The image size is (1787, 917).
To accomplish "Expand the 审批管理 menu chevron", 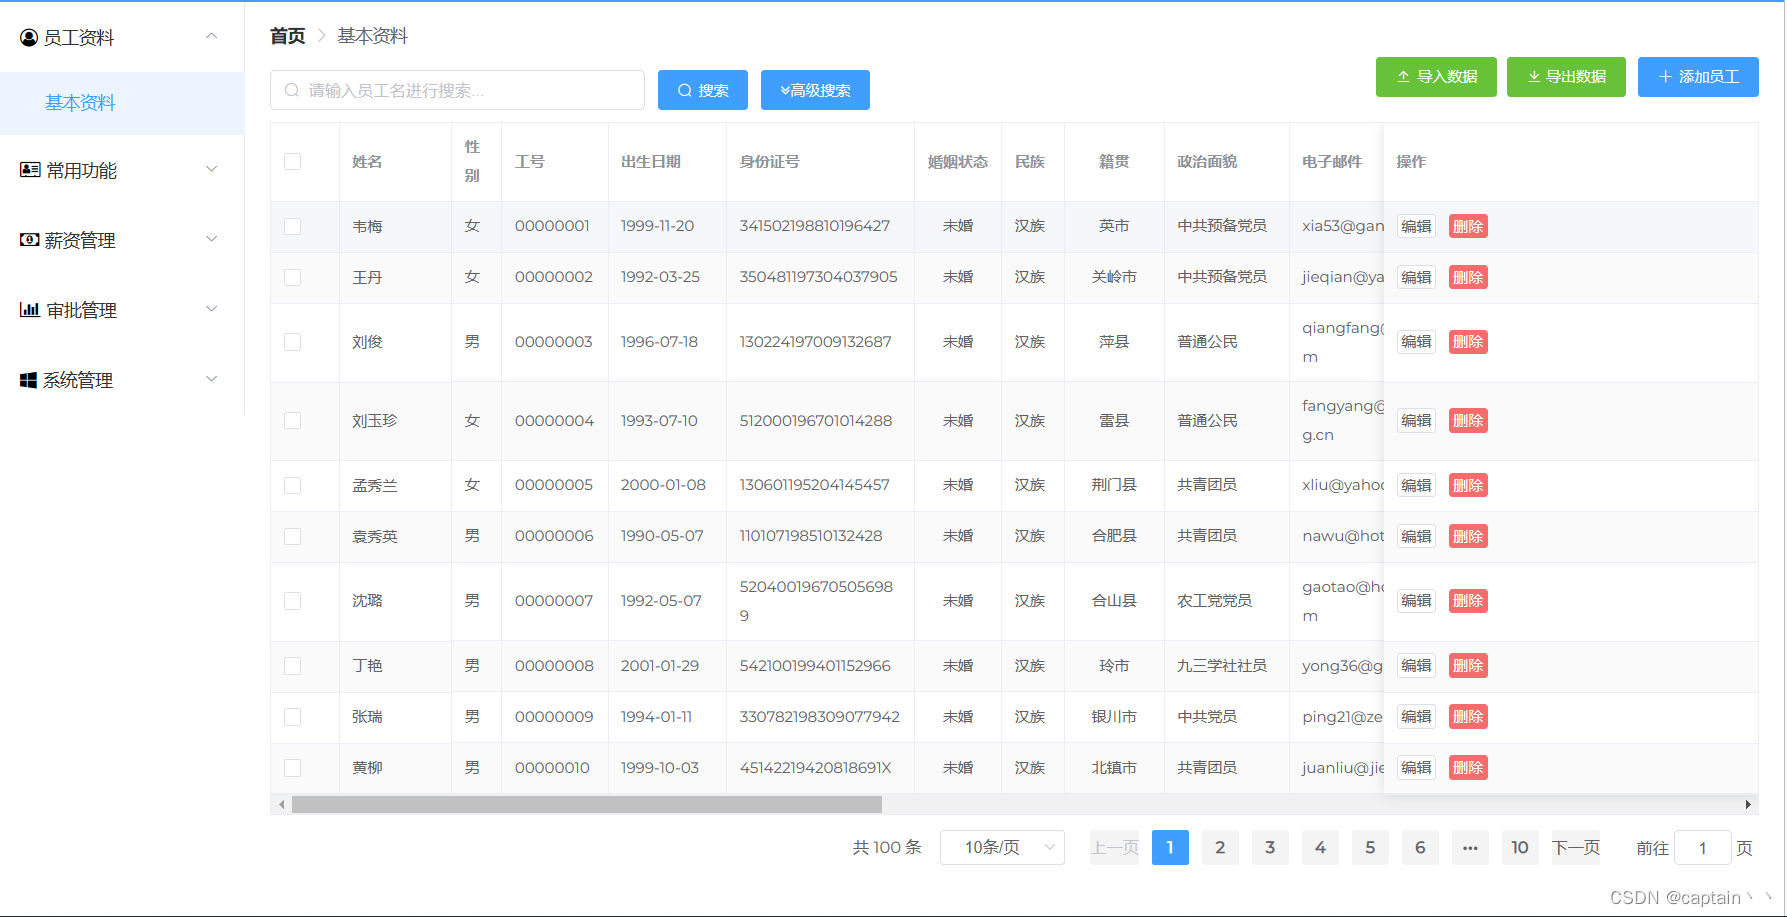I will 211,309.
